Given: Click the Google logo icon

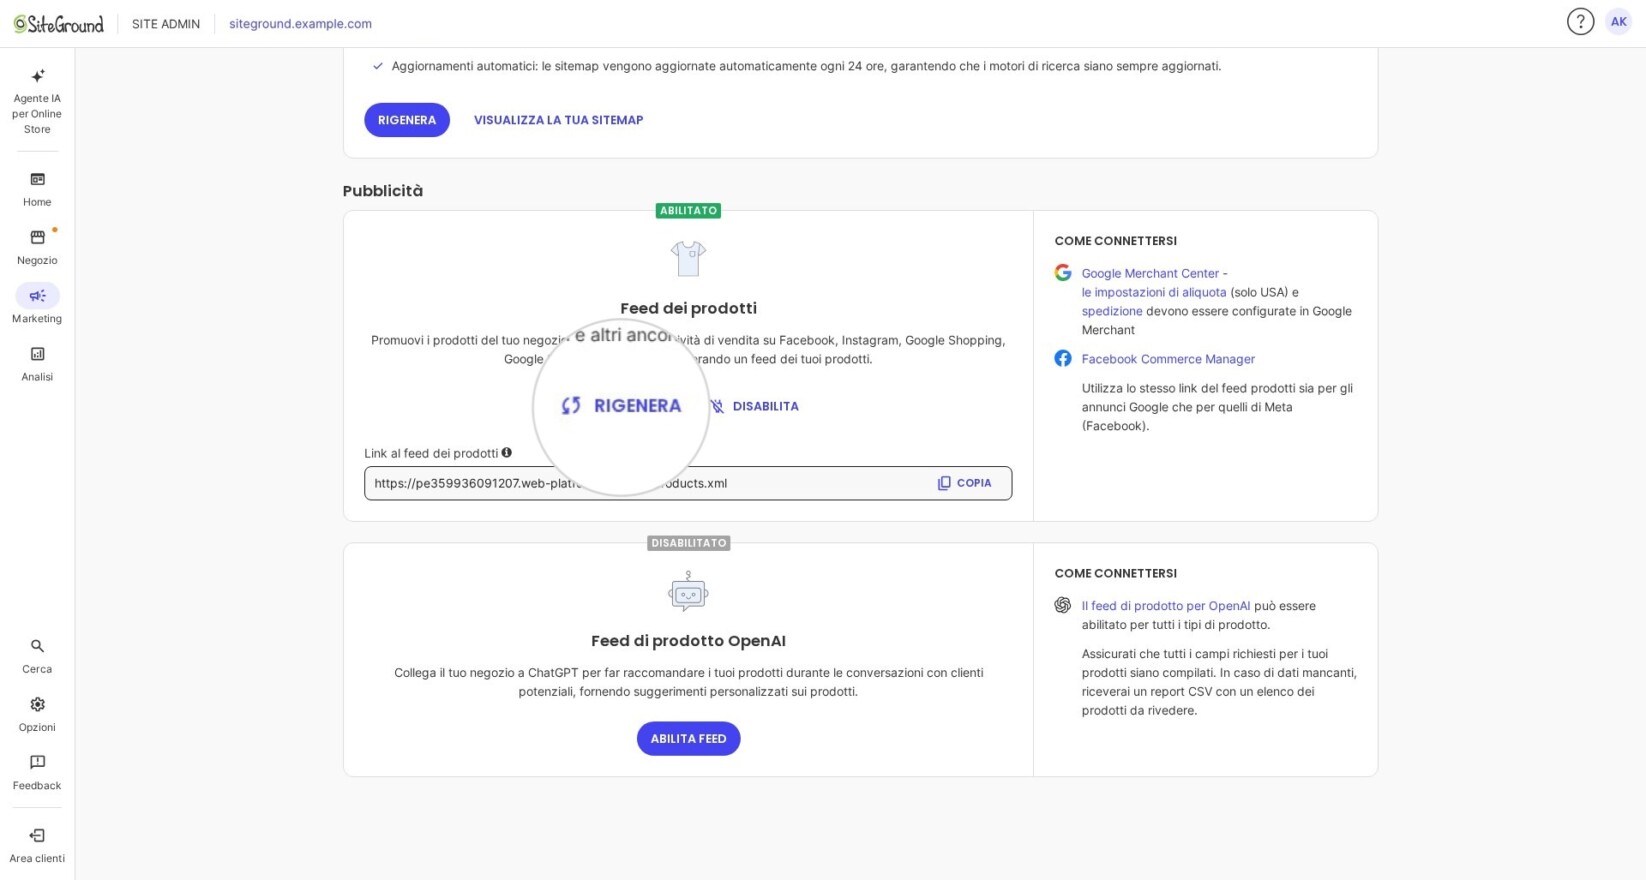Looking at the screenshot, I should click(x=1063, y=273).
